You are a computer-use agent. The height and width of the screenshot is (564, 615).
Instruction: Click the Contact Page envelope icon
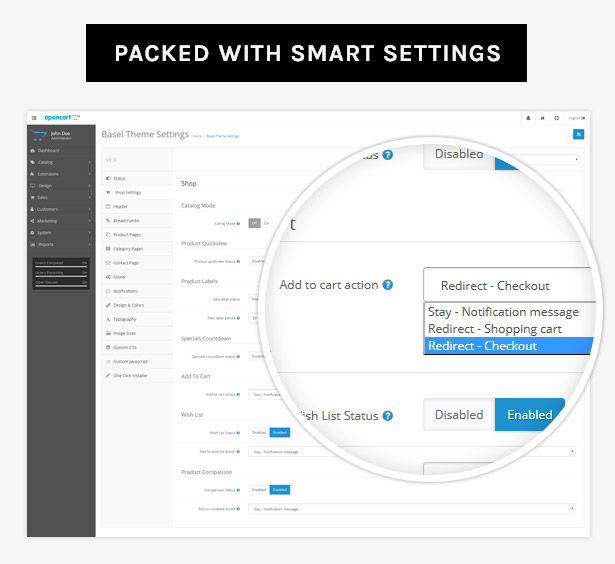[x=108, y=263]
